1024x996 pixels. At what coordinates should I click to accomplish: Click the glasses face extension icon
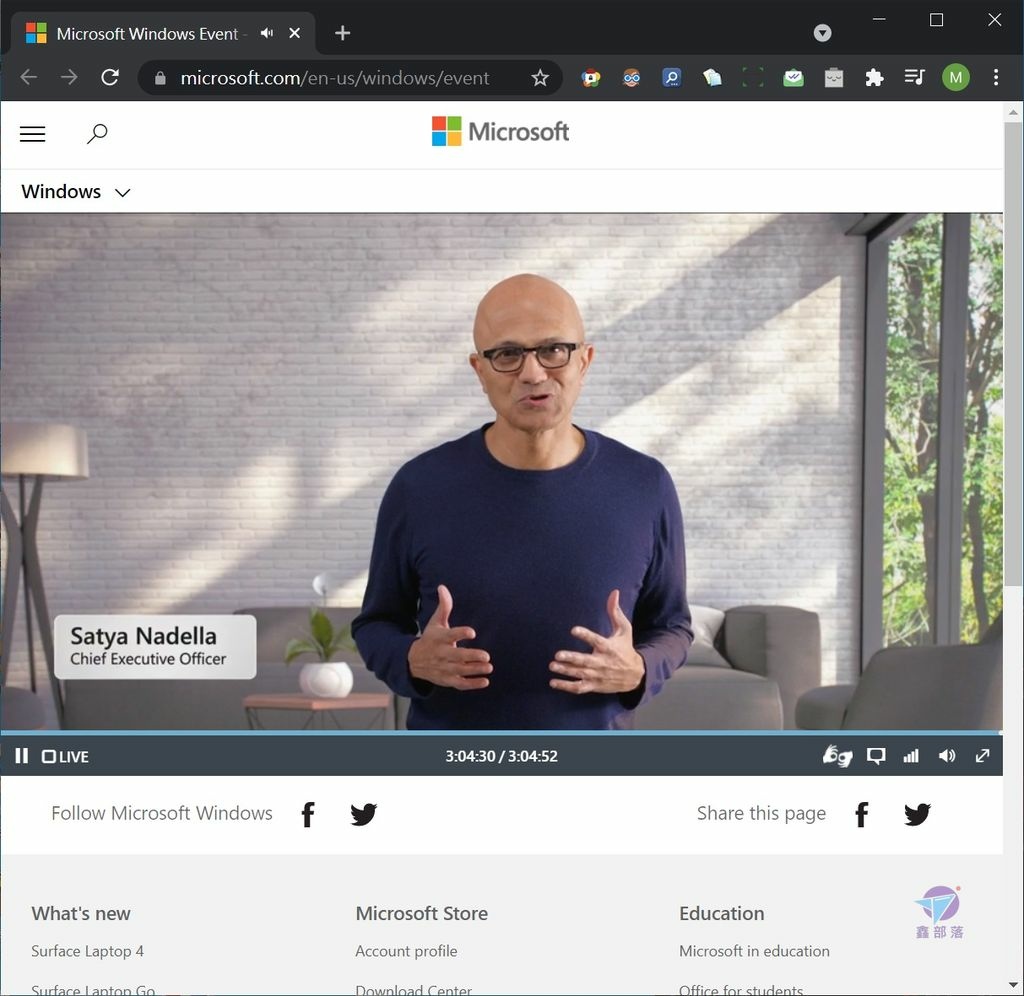632,78
